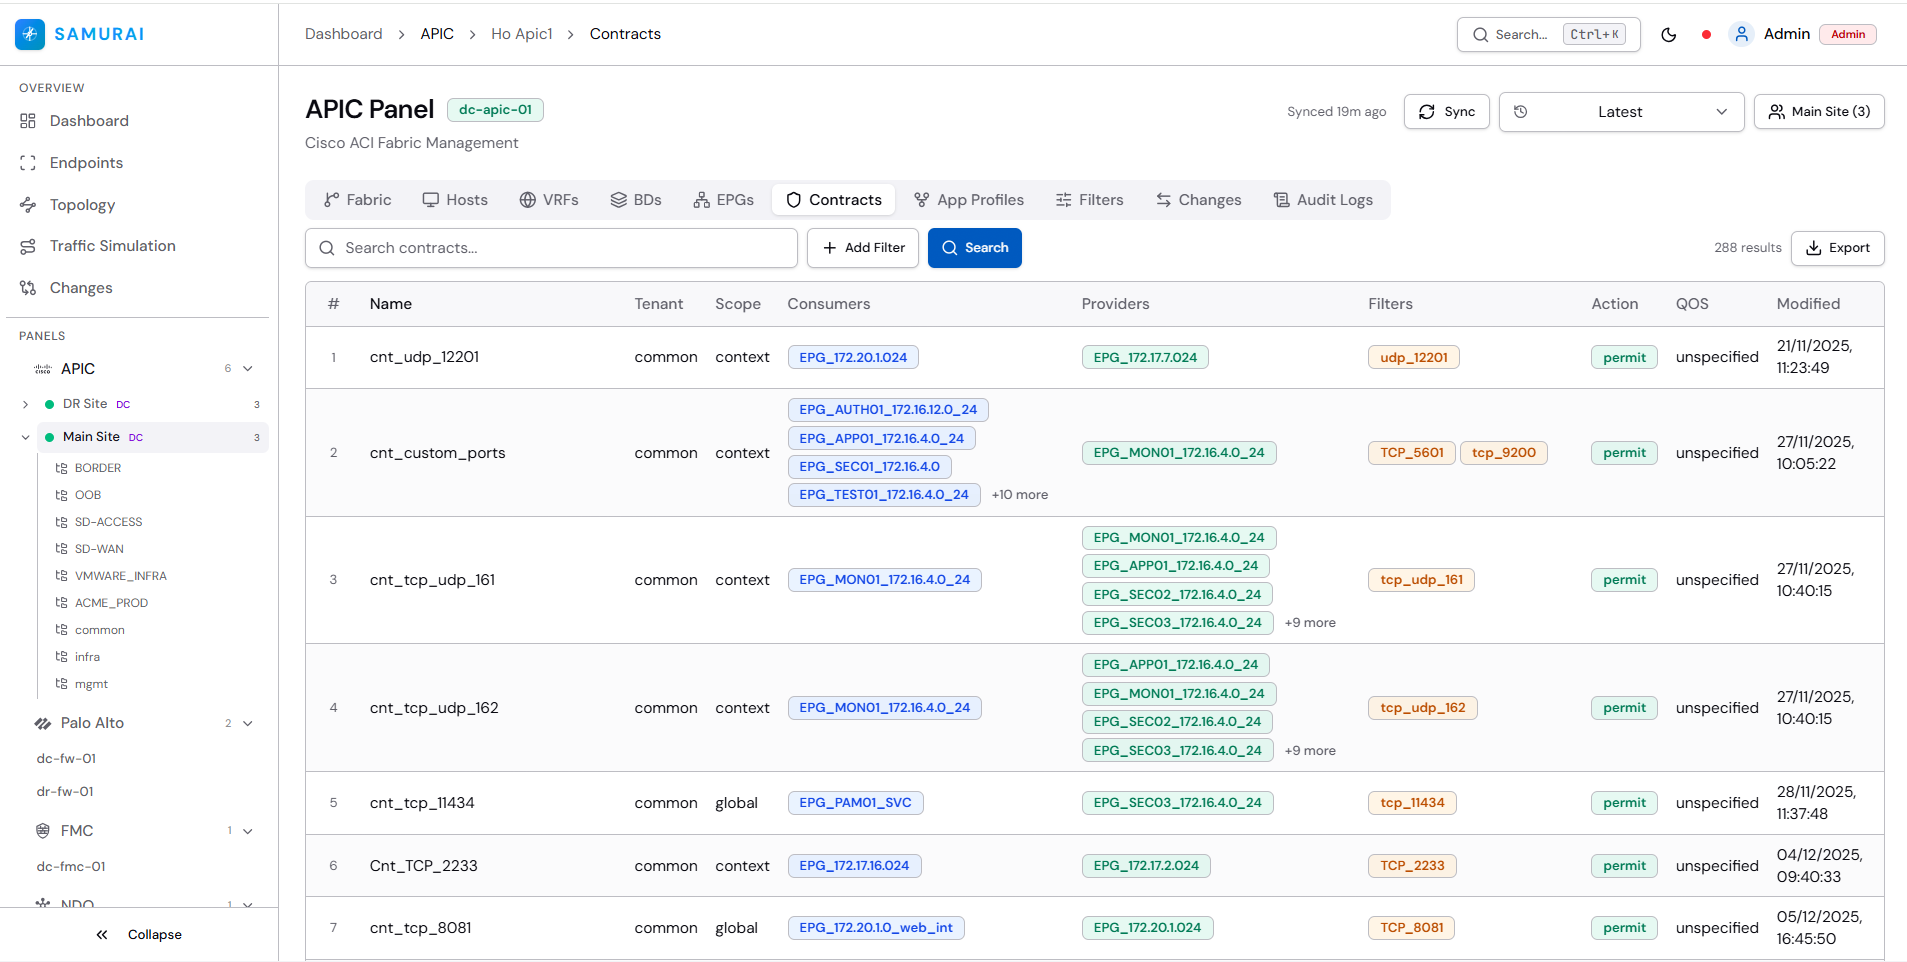Toggle the red notification status dot

[x=1705, y=34]
